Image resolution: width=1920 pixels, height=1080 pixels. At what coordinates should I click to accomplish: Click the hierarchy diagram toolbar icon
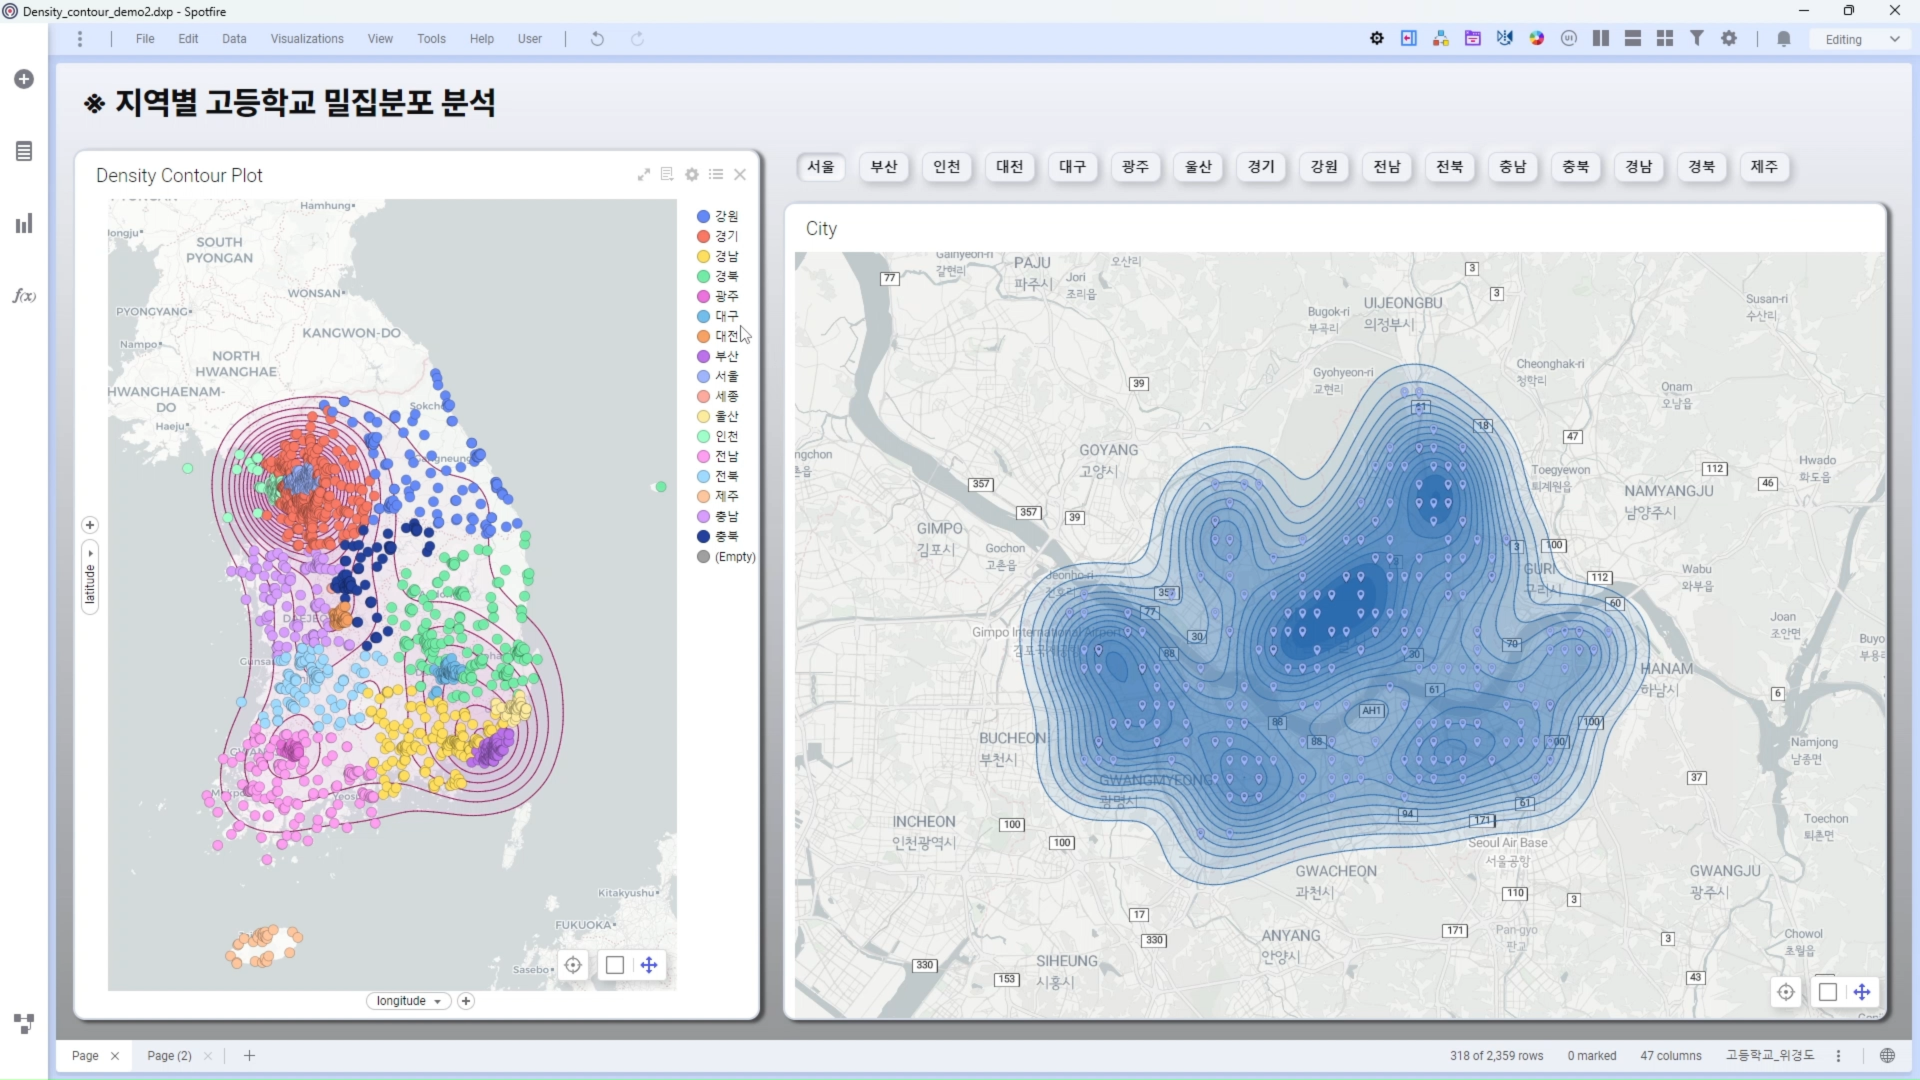pyautogui.click(x=1441, y=39)
